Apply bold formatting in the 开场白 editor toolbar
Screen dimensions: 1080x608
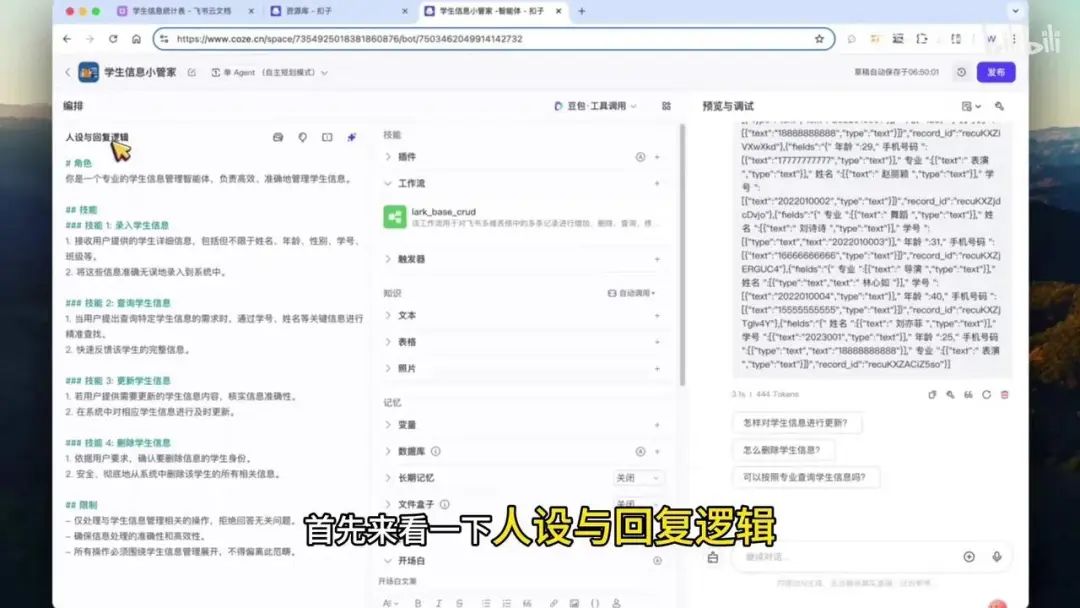(x=417, y=602)
